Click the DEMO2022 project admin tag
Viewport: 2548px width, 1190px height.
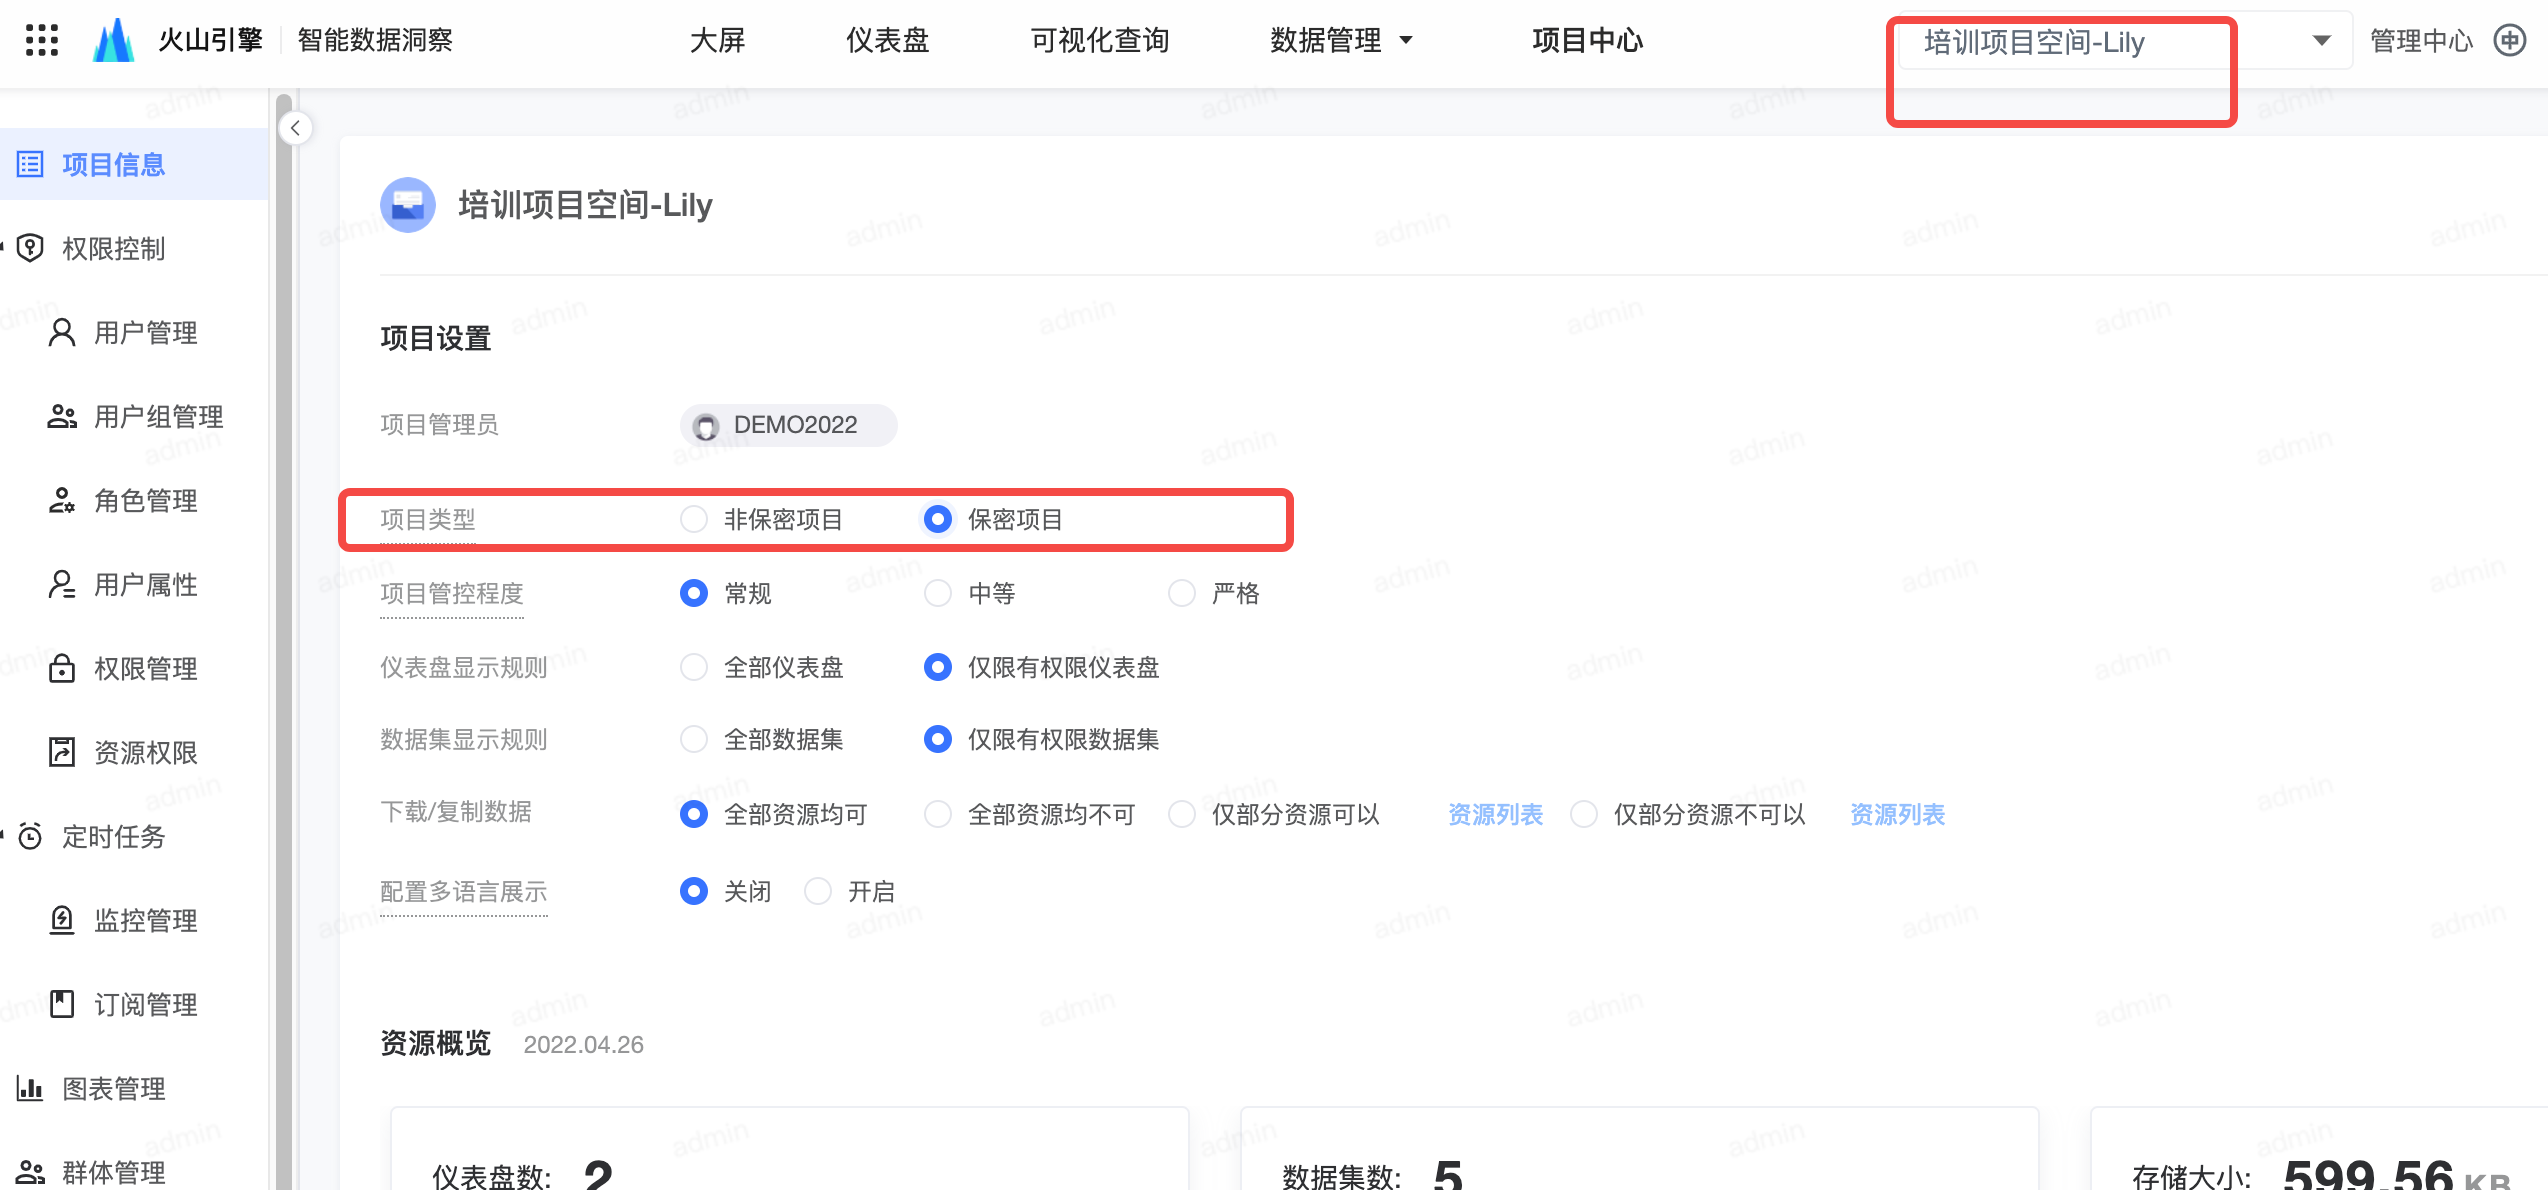click(789, 425)
